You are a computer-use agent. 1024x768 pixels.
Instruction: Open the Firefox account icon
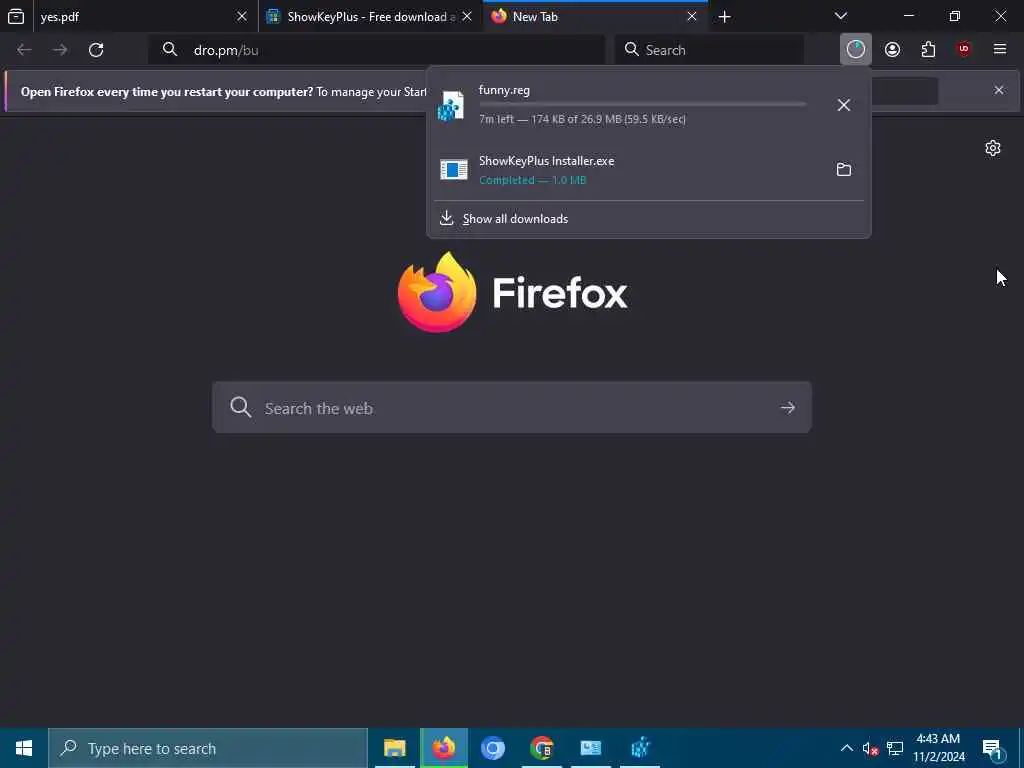click(892, 50)
